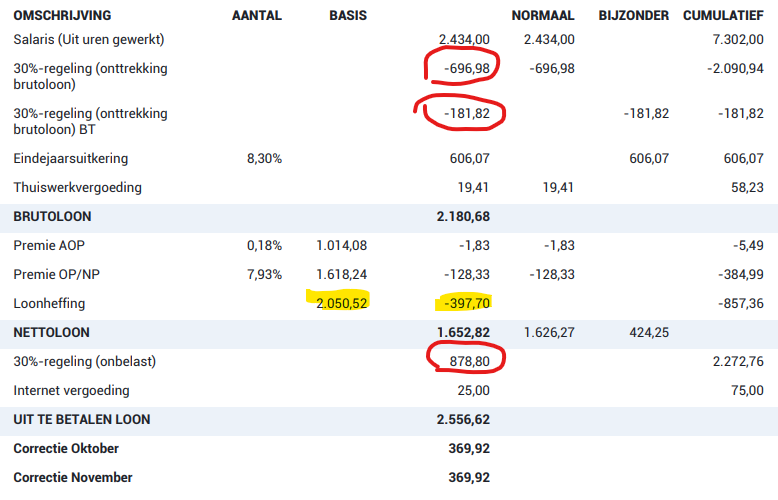Click basis value 1.014,08
778x500 pixels.
click(341, 246)
